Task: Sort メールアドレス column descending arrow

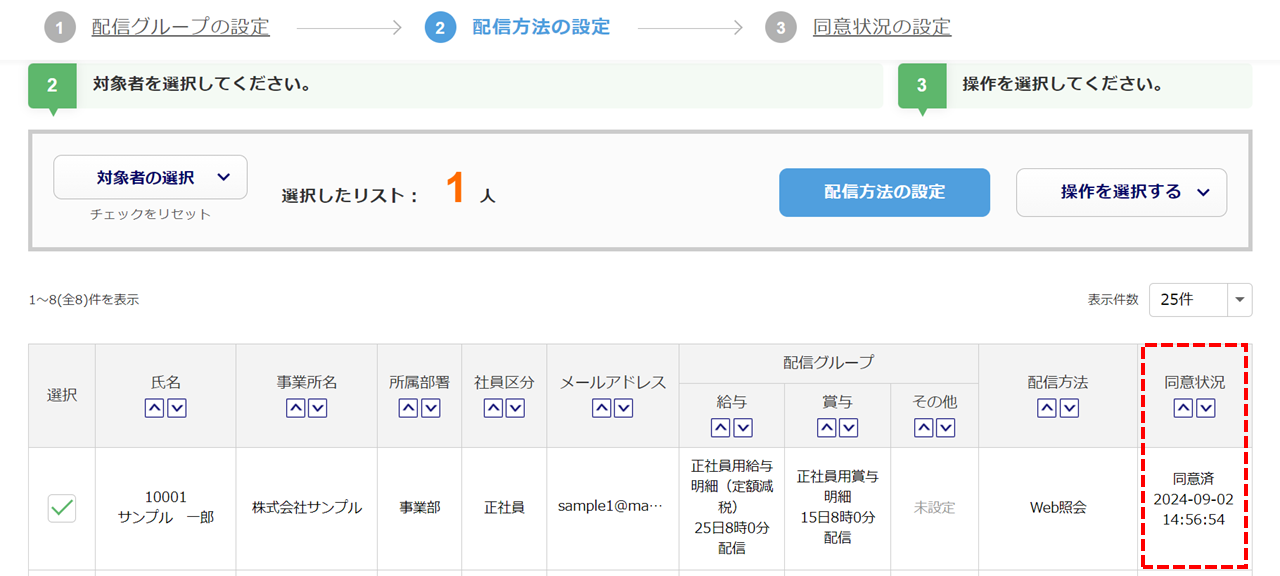Action: 624,408
